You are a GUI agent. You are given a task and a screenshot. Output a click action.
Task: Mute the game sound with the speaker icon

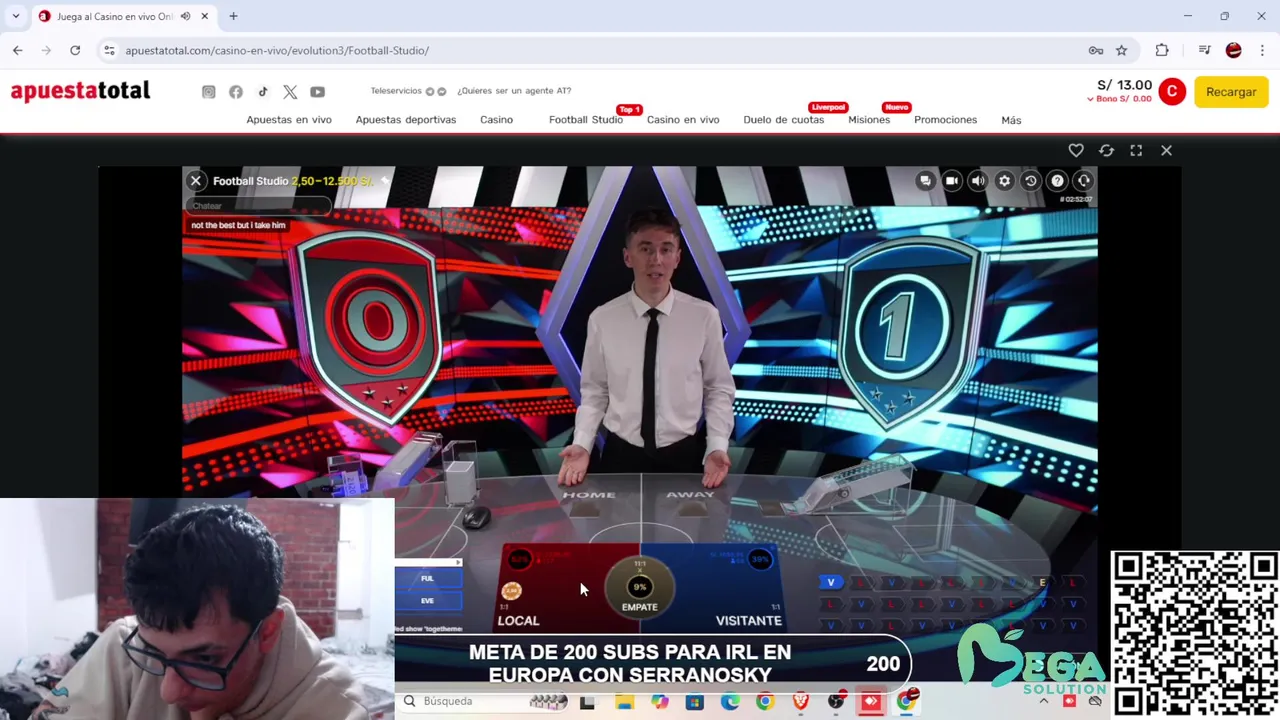tap(978, 181)
